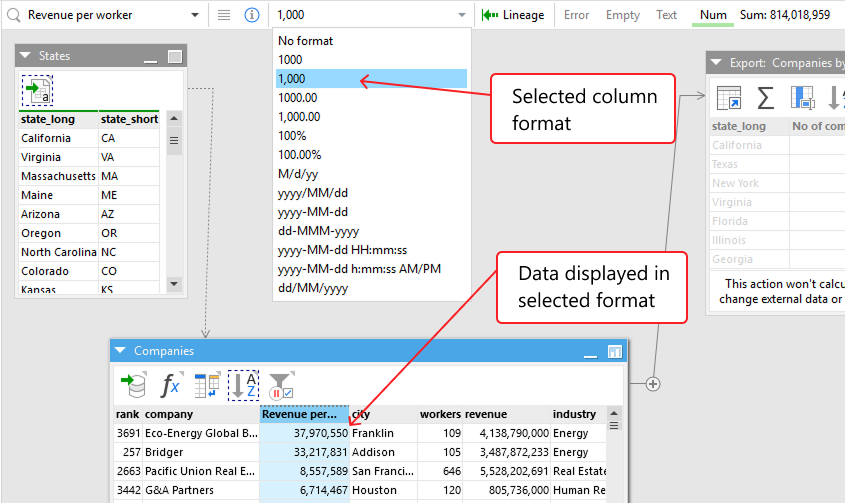
Task: Toggle the Text filter
Action: pos(666,15)
